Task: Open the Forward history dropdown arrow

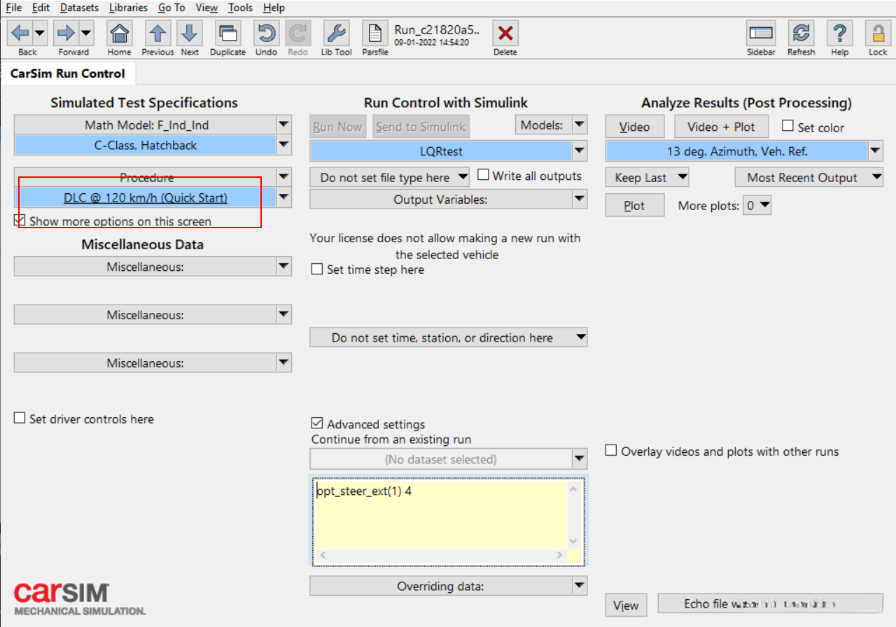Action: tap(86, 33)
